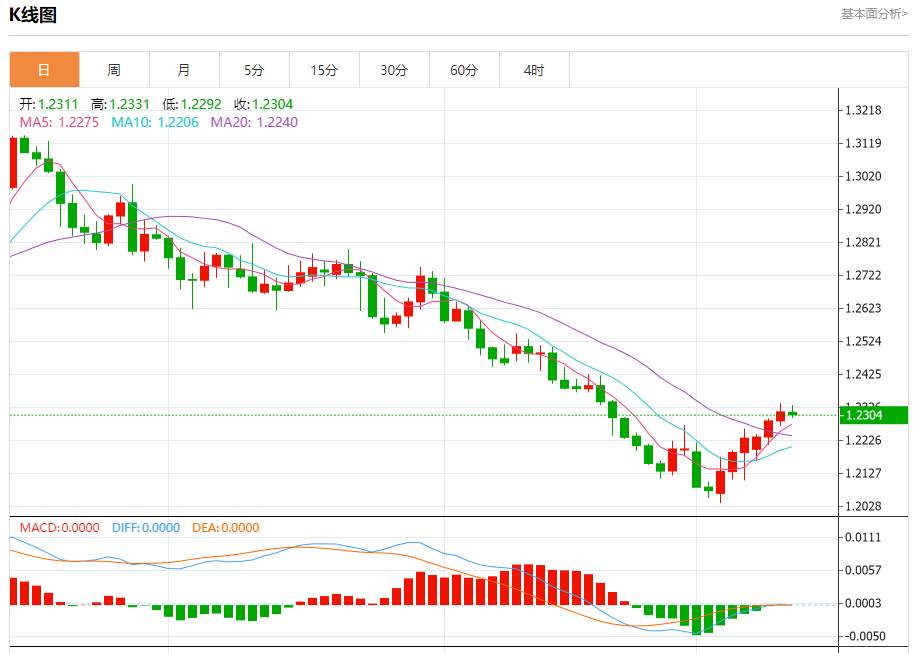This screenshot has width=916, height=653.
Task: Click the 1.3020 price axis label
Action: point(863,176)
